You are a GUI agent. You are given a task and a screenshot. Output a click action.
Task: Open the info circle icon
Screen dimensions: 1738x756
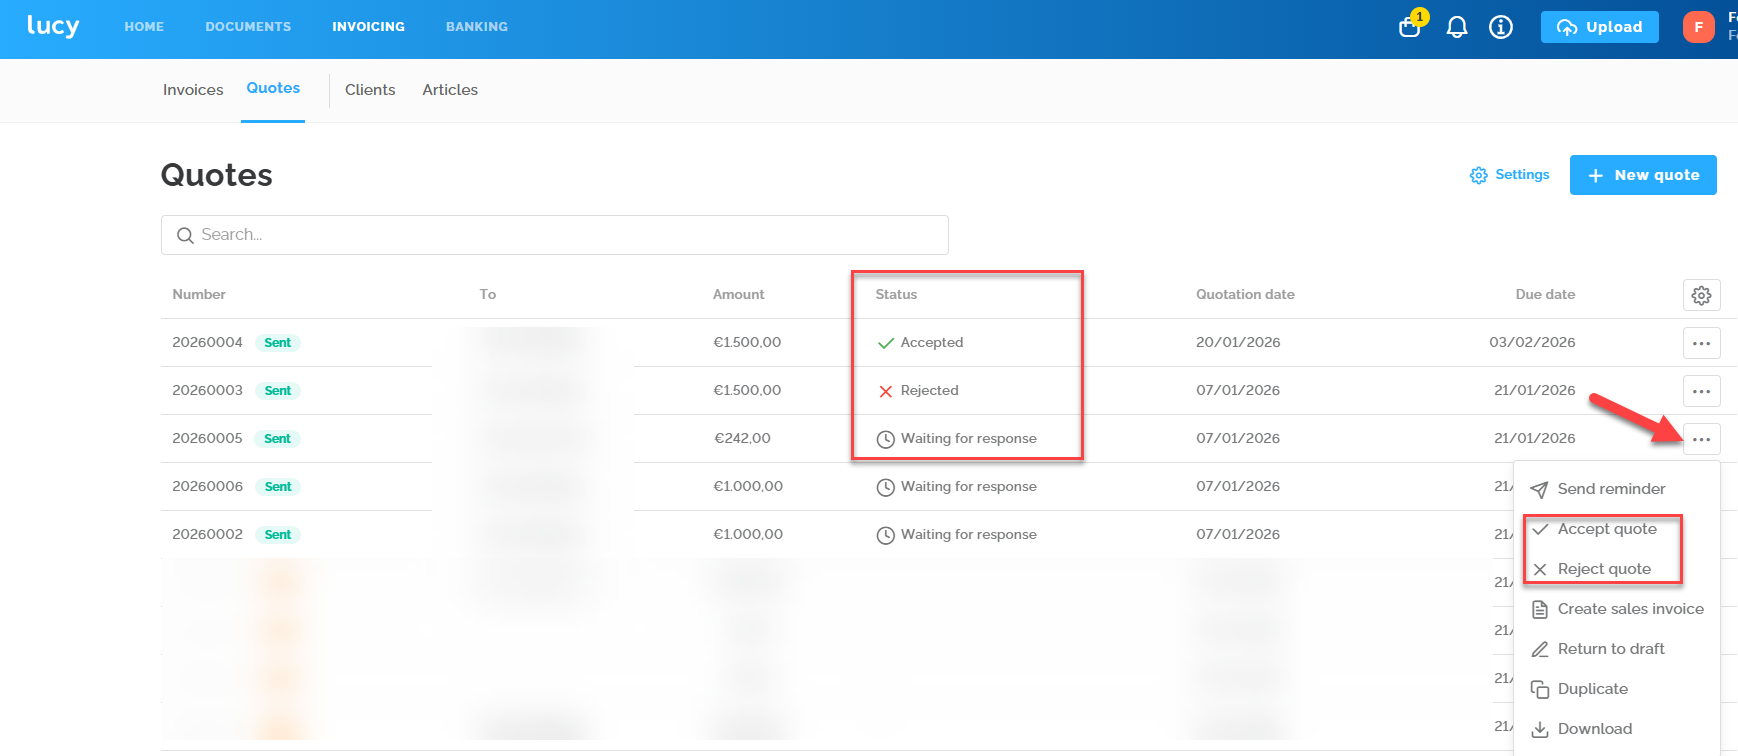(1501, 27)
